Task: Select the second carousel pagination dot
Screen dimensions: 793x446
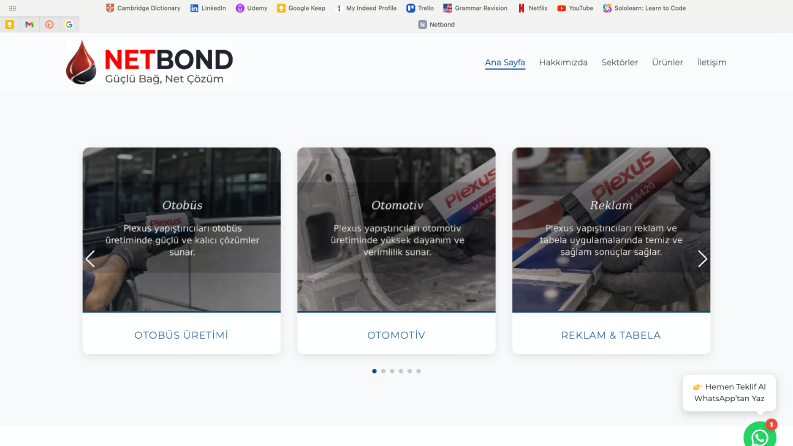Action: click(x=383, y=371)
